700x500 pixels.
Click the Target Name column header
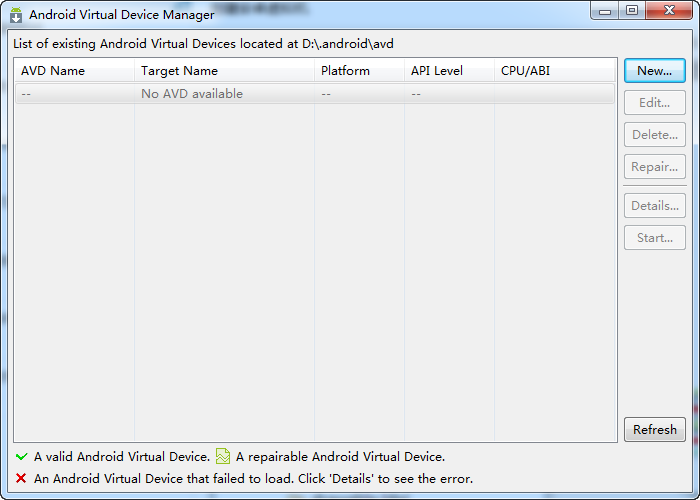pos(224,71)
